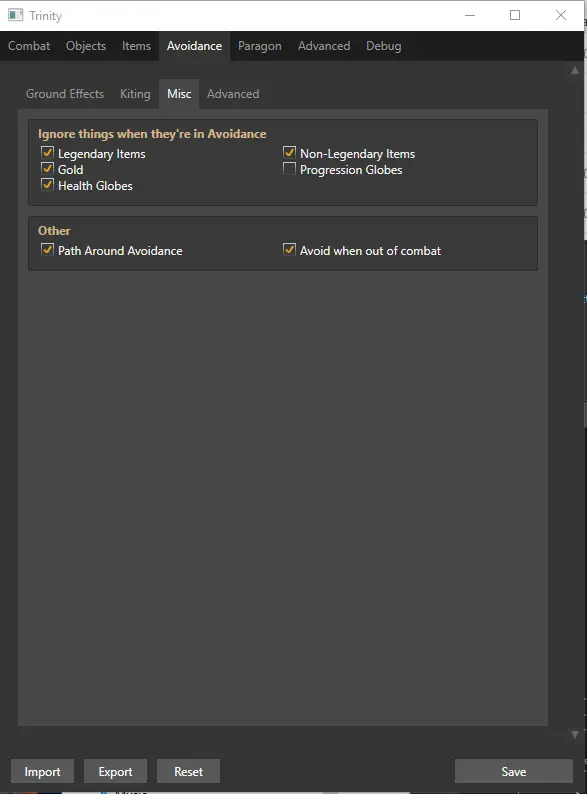The height and width of the screenshot is (794, 587).
Task: Click the Import button
Action: pos(43,771)
